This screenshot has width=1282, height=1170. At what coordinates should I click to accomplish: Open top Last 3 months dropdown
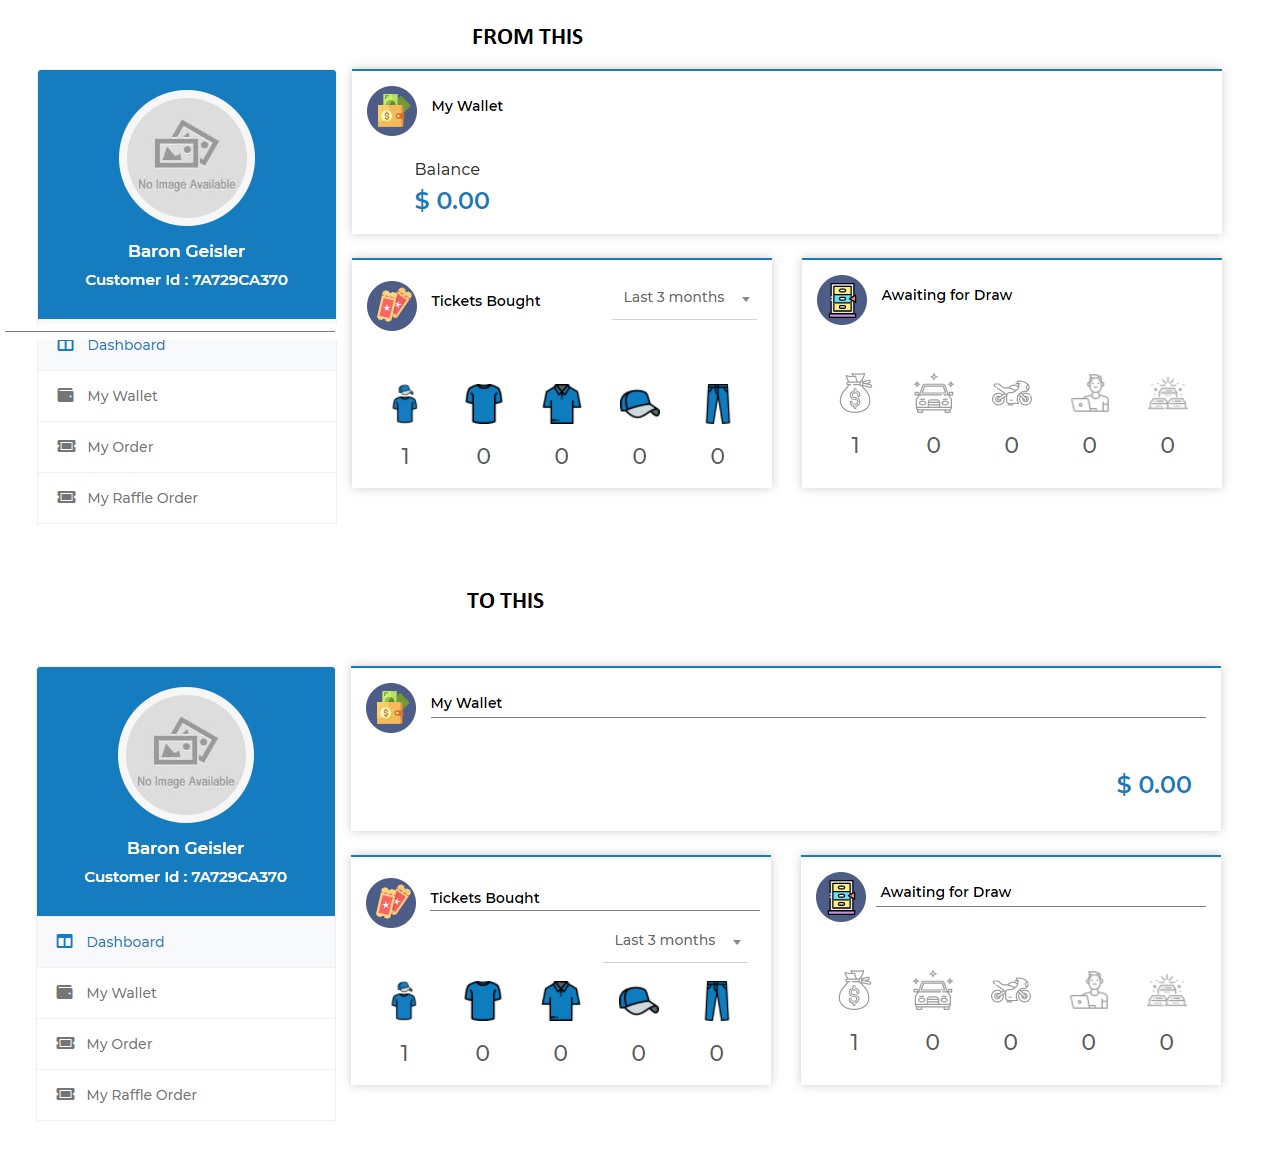pyautogui.click(x=685, y=298)
